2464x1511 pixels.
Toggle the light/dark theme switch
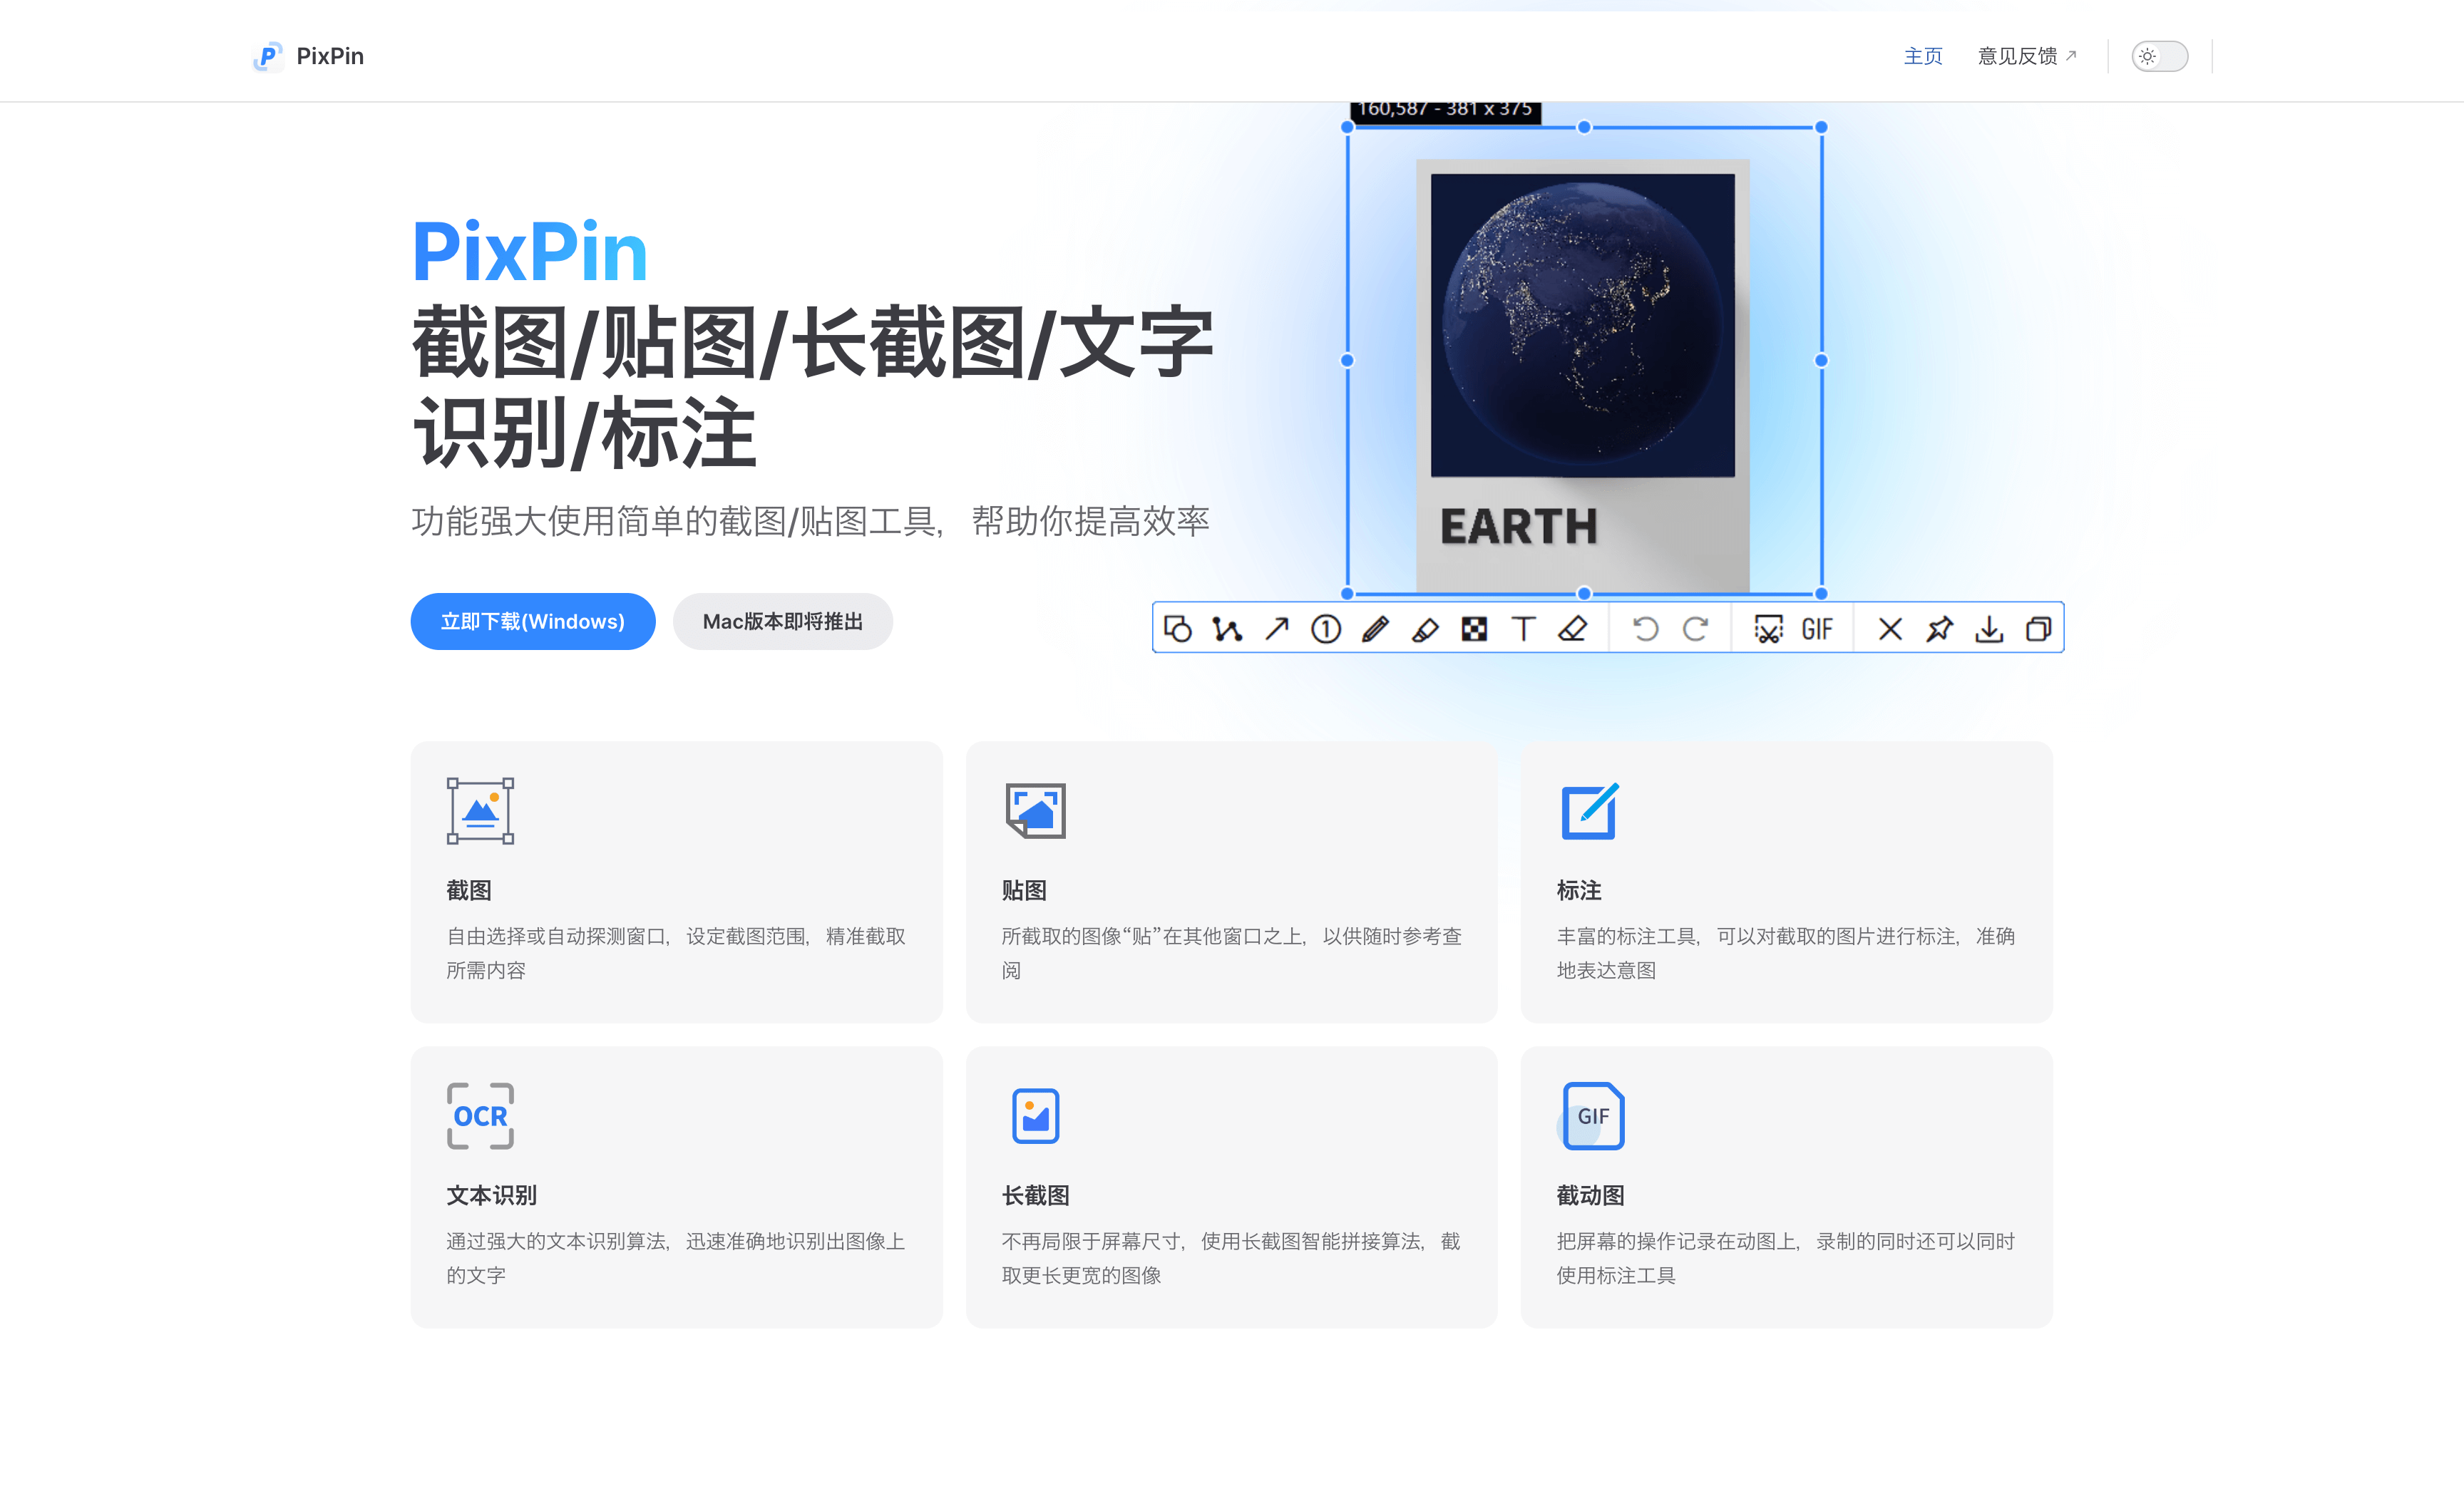[x=2159, y=56]
